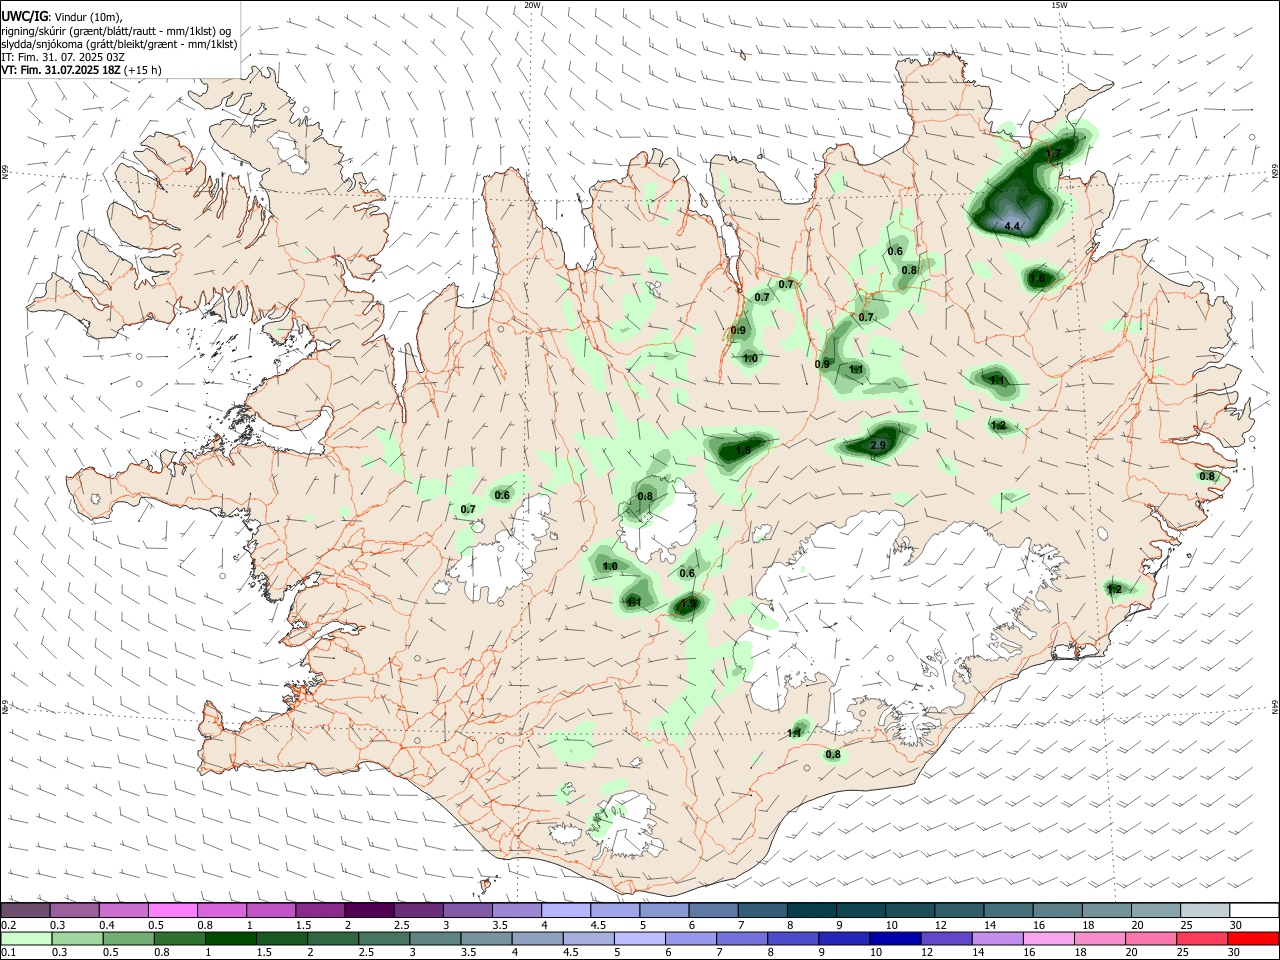The width and height of the screenshot is (1280, 960).
Task: Click the 1.9 rainfall value label
Action: pos(688,604)
